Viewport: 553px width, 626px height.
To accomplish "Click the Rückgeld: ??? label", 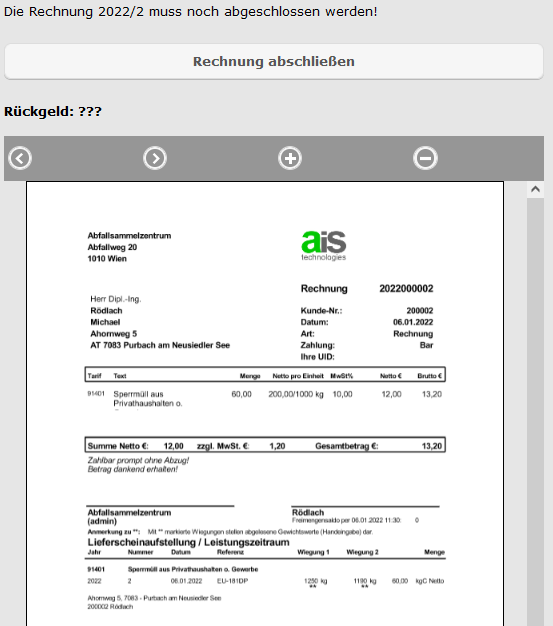I will [53, 111].
